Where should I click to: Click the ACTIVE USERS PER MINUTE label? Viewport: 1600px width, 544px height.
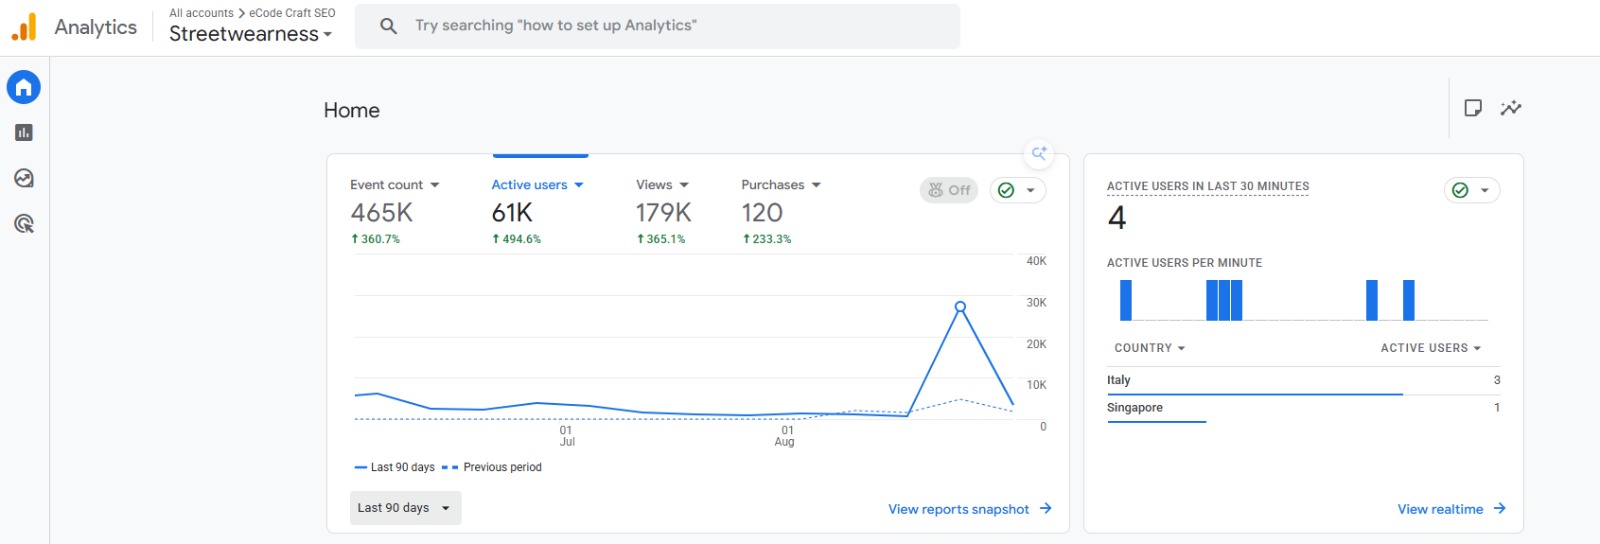[x=1184, y=263]
